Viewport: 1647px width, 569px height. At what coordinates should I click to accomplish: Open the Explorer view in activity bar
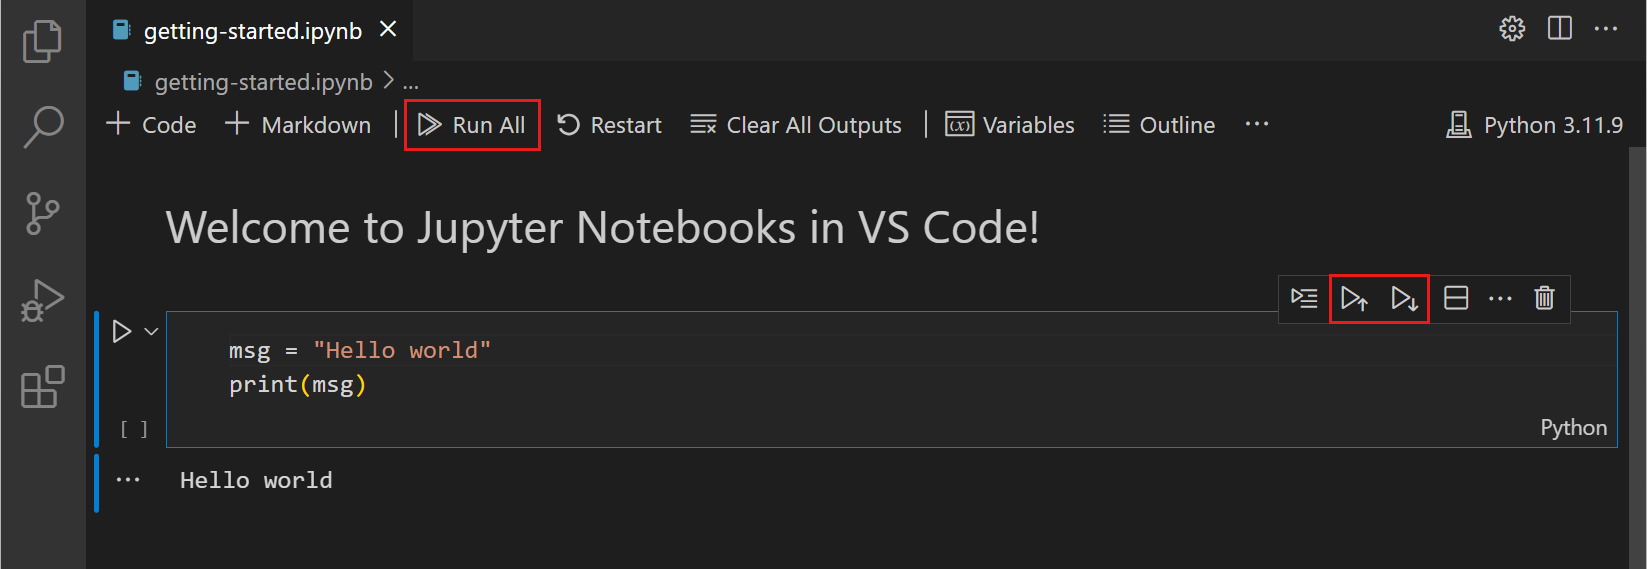pos(42,41)
